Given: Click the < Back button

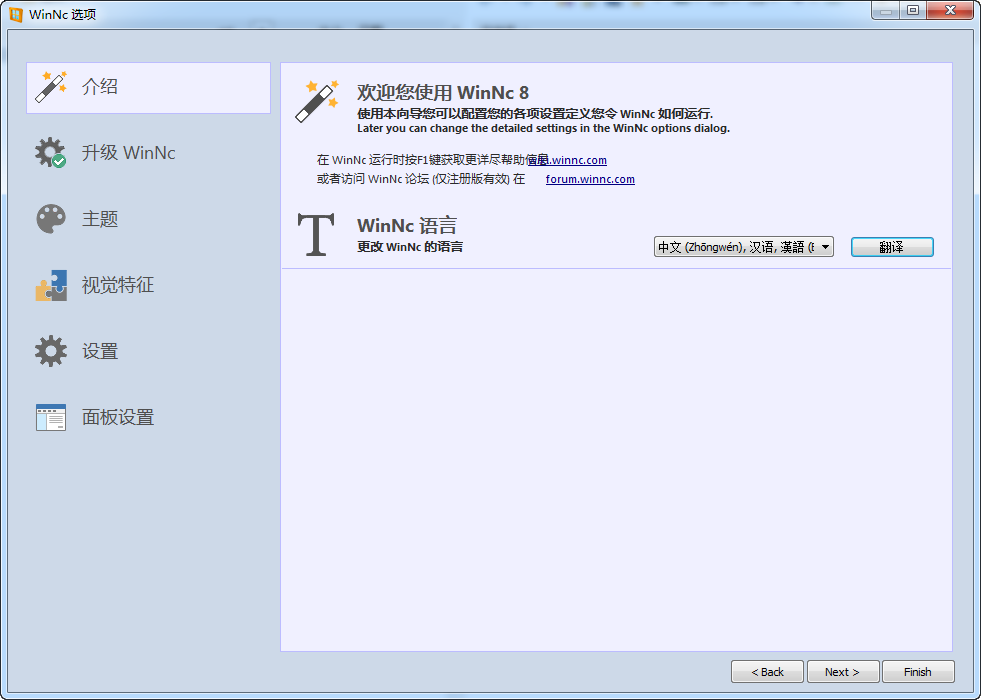Looking at the screenshot, I should (x=767, y=672).
